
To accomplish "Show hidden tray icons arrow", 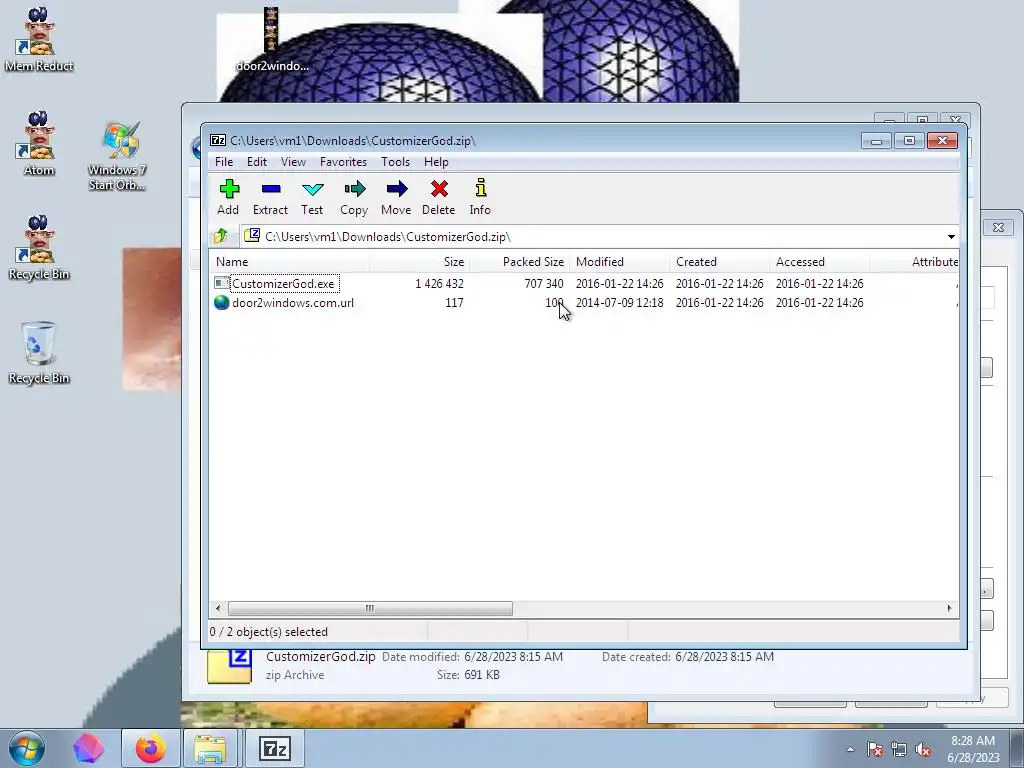I will click(x=850, y=750).
